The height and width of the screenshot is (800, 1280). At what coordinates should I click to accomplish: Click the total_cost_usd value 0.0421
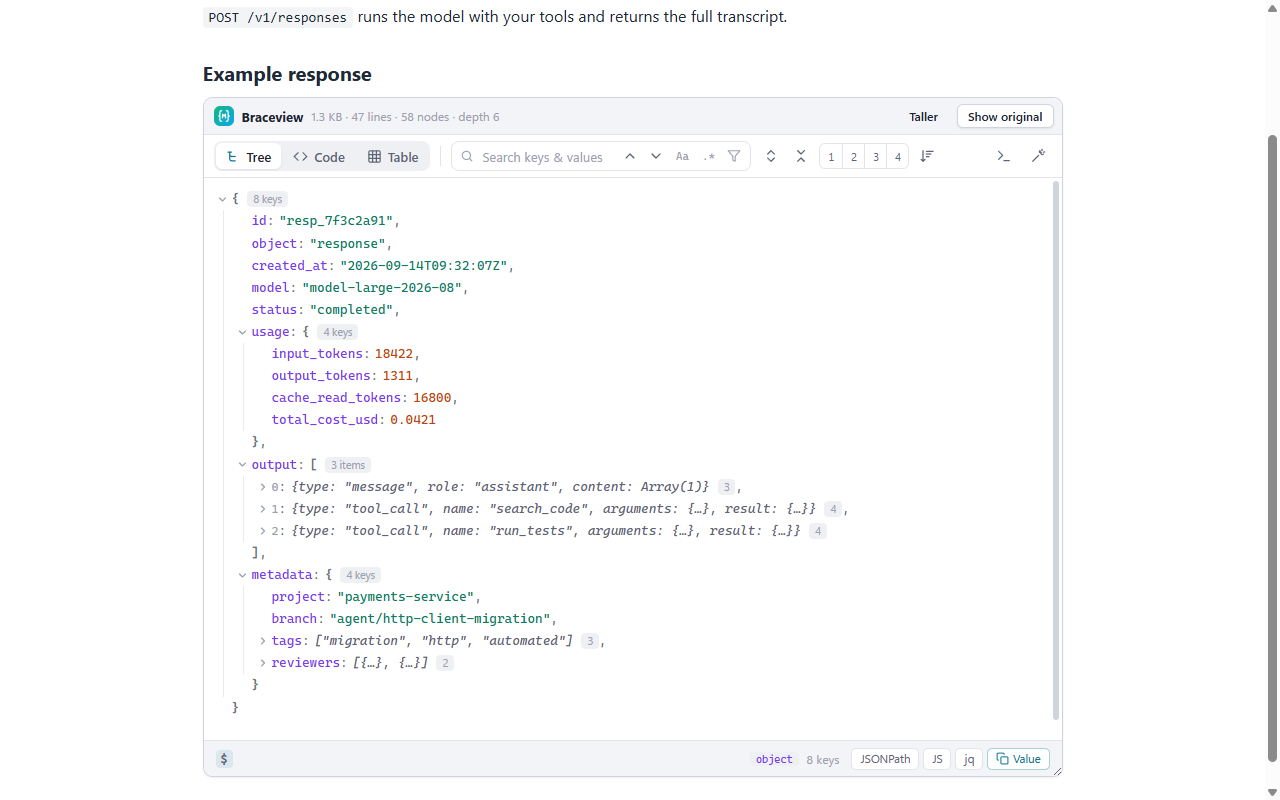pos(413,420)
